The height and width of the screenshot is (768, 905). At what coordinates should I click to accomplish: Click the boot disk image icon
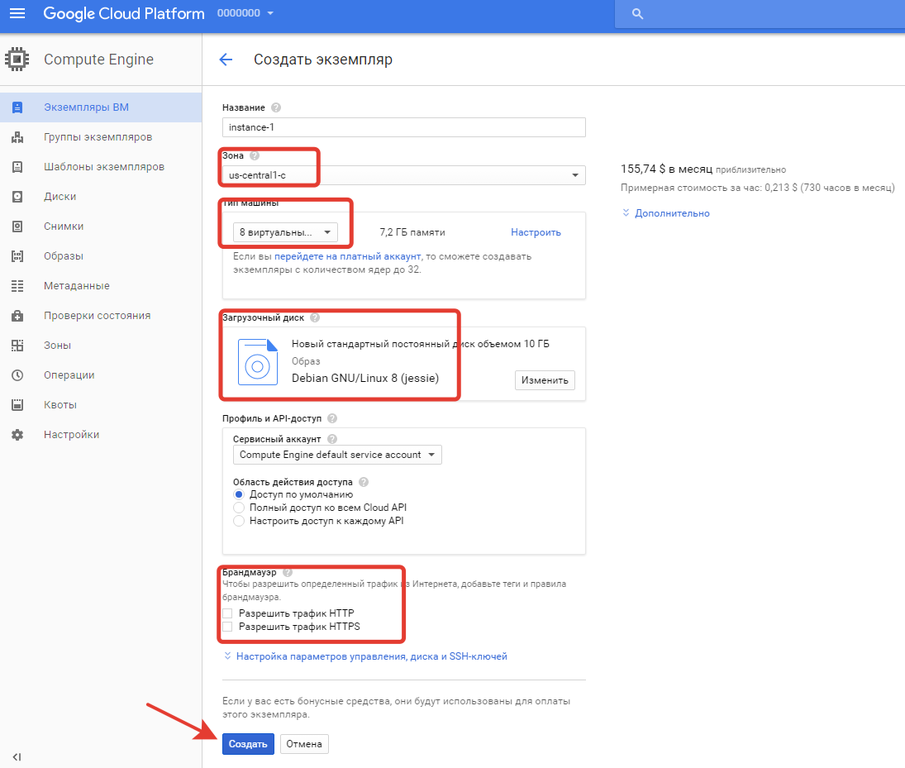pos(257,362)
